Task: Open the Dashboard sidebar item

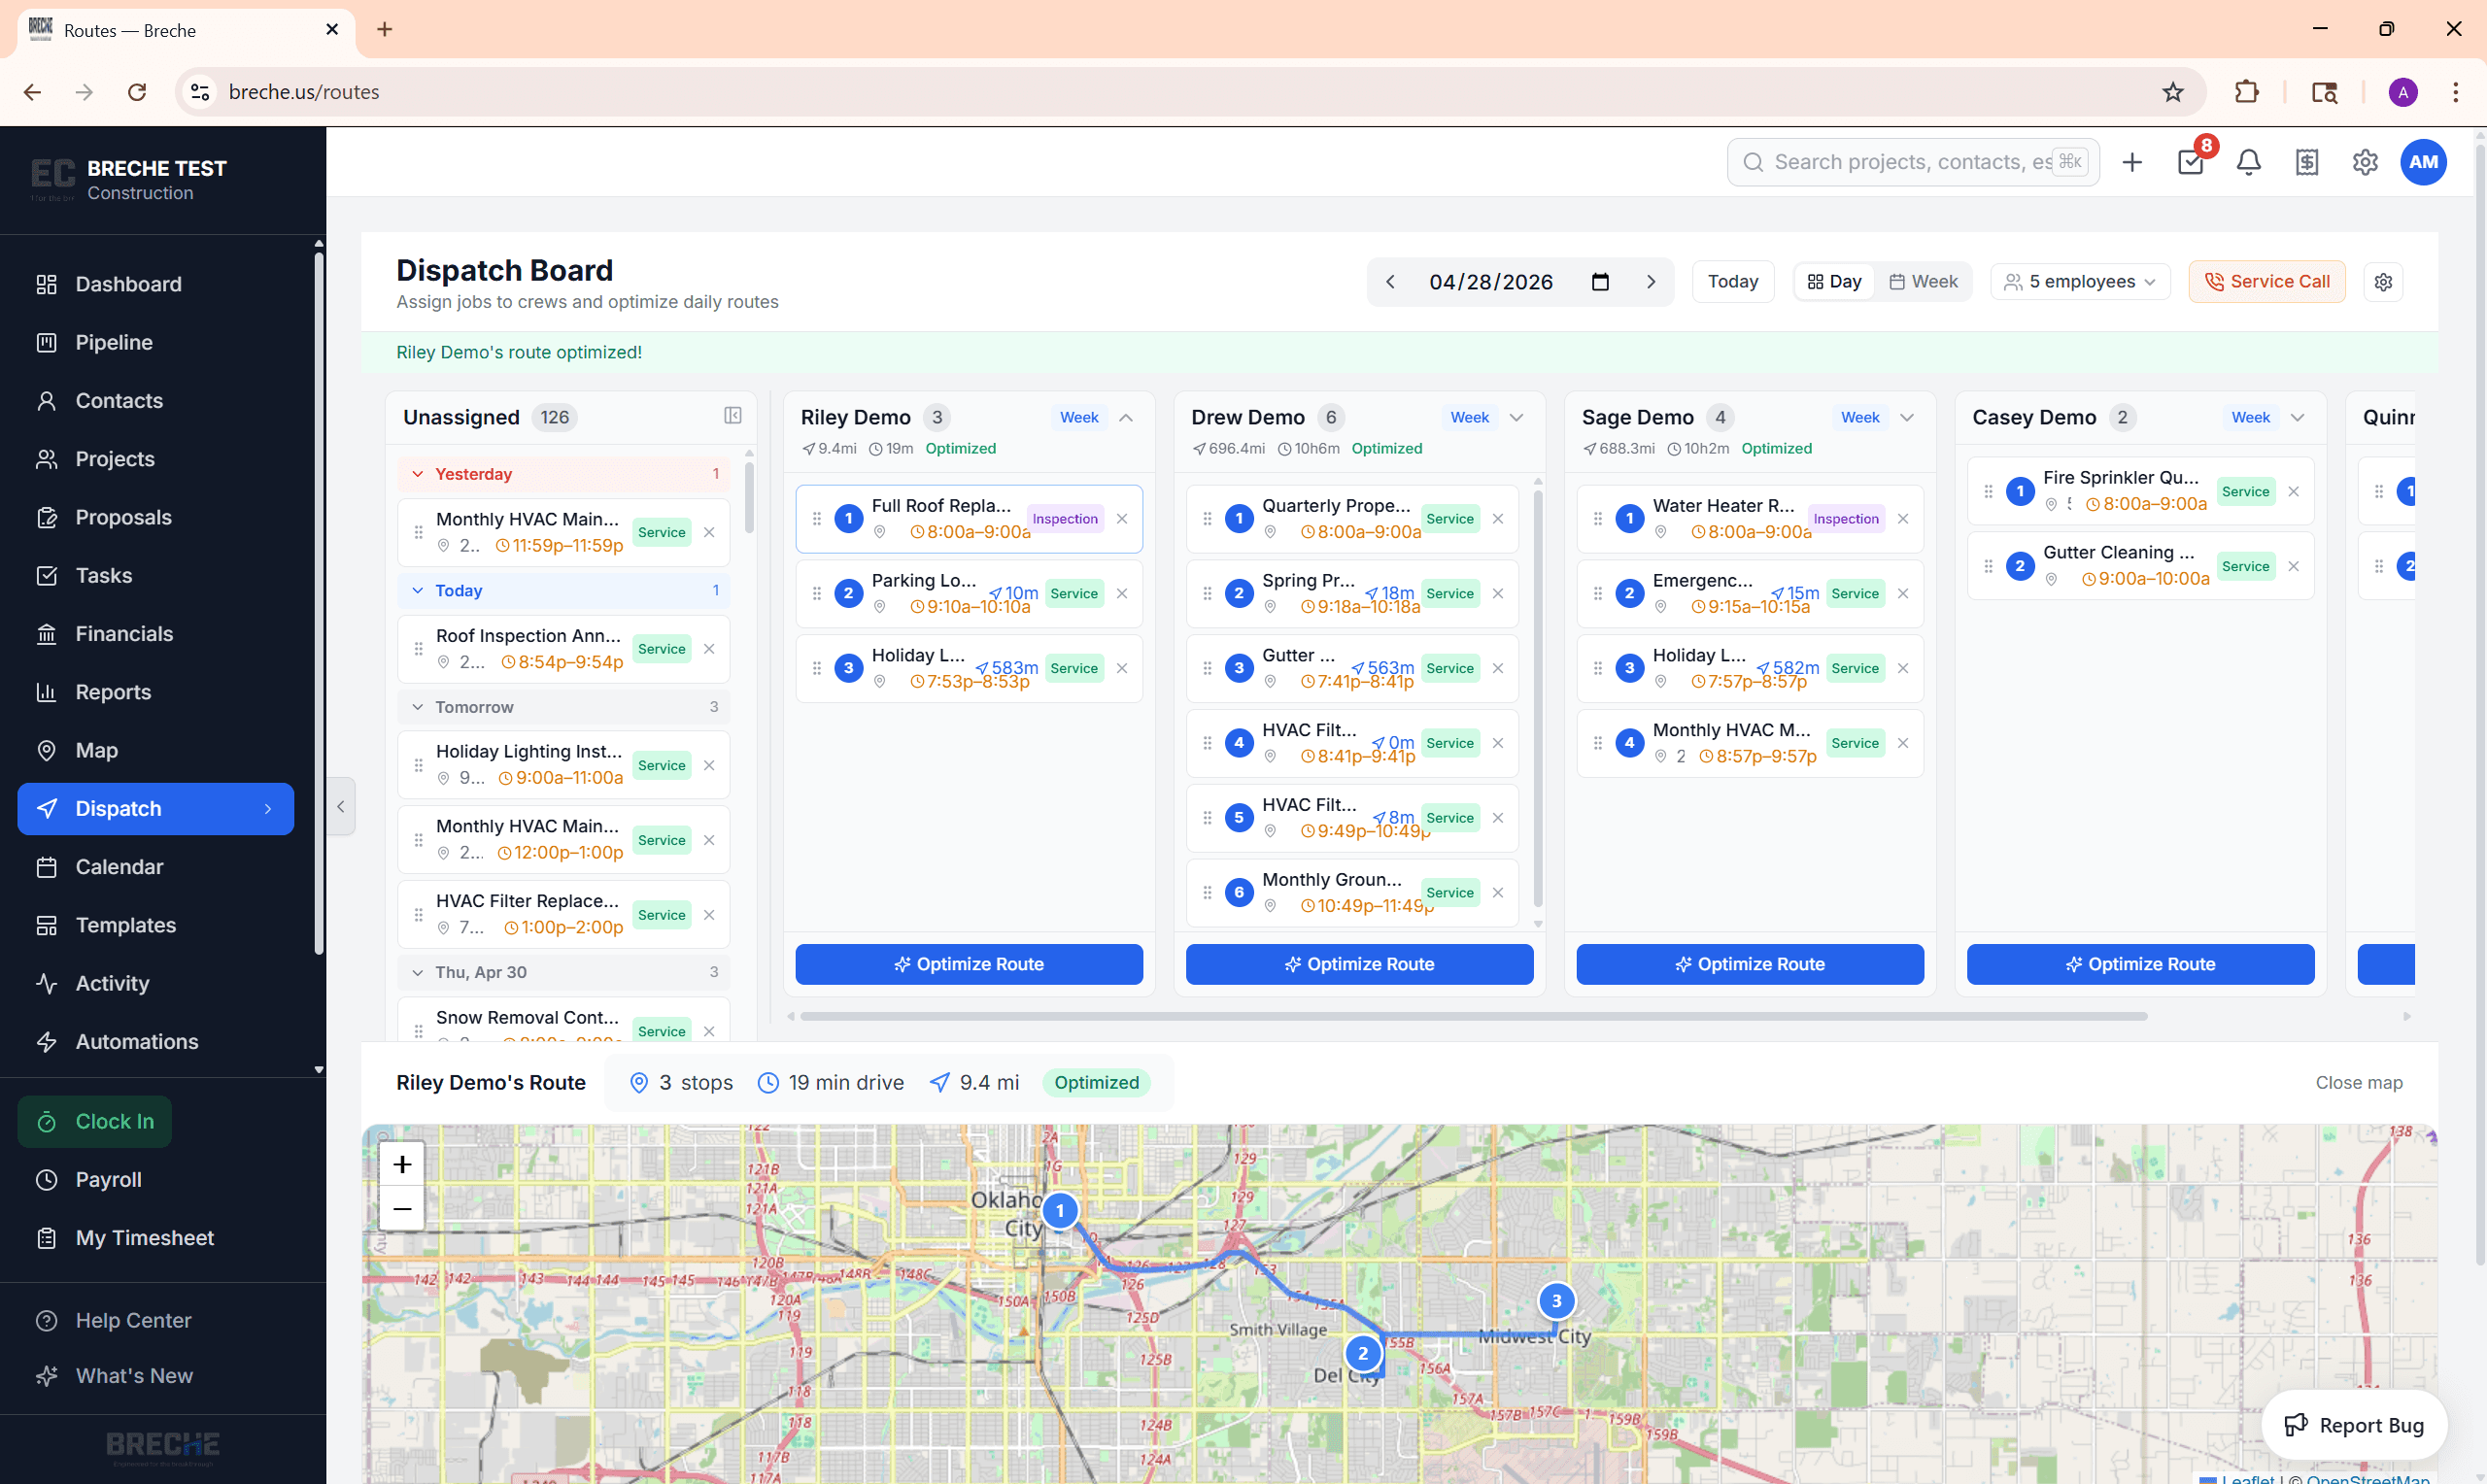Action: pos(155,284)
